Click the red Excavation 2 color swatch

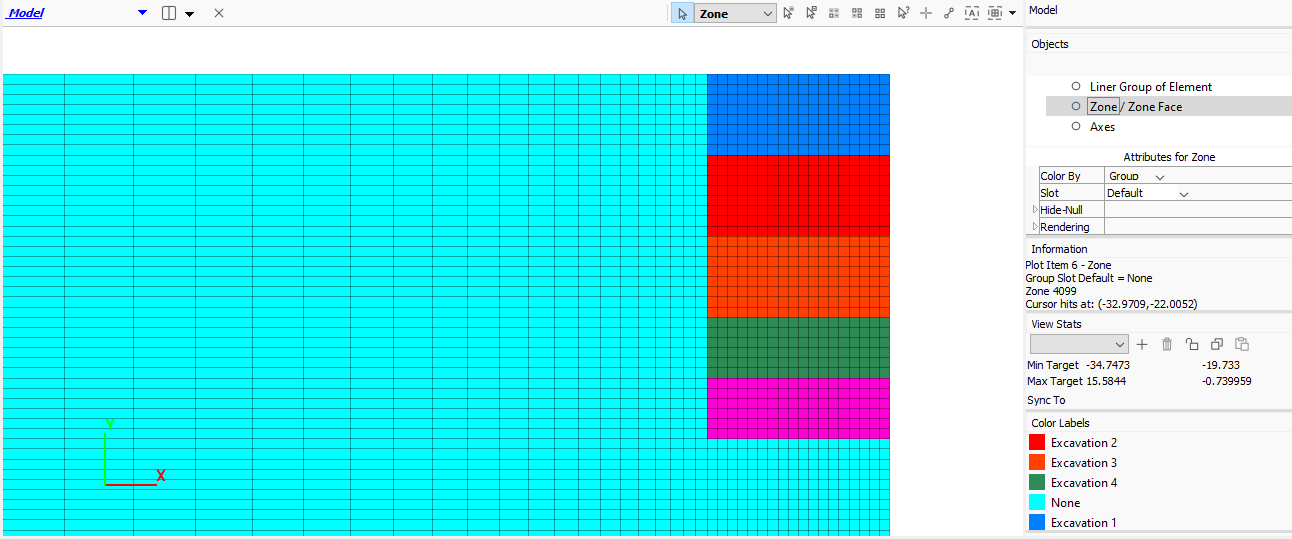(x=1037, y=442)
